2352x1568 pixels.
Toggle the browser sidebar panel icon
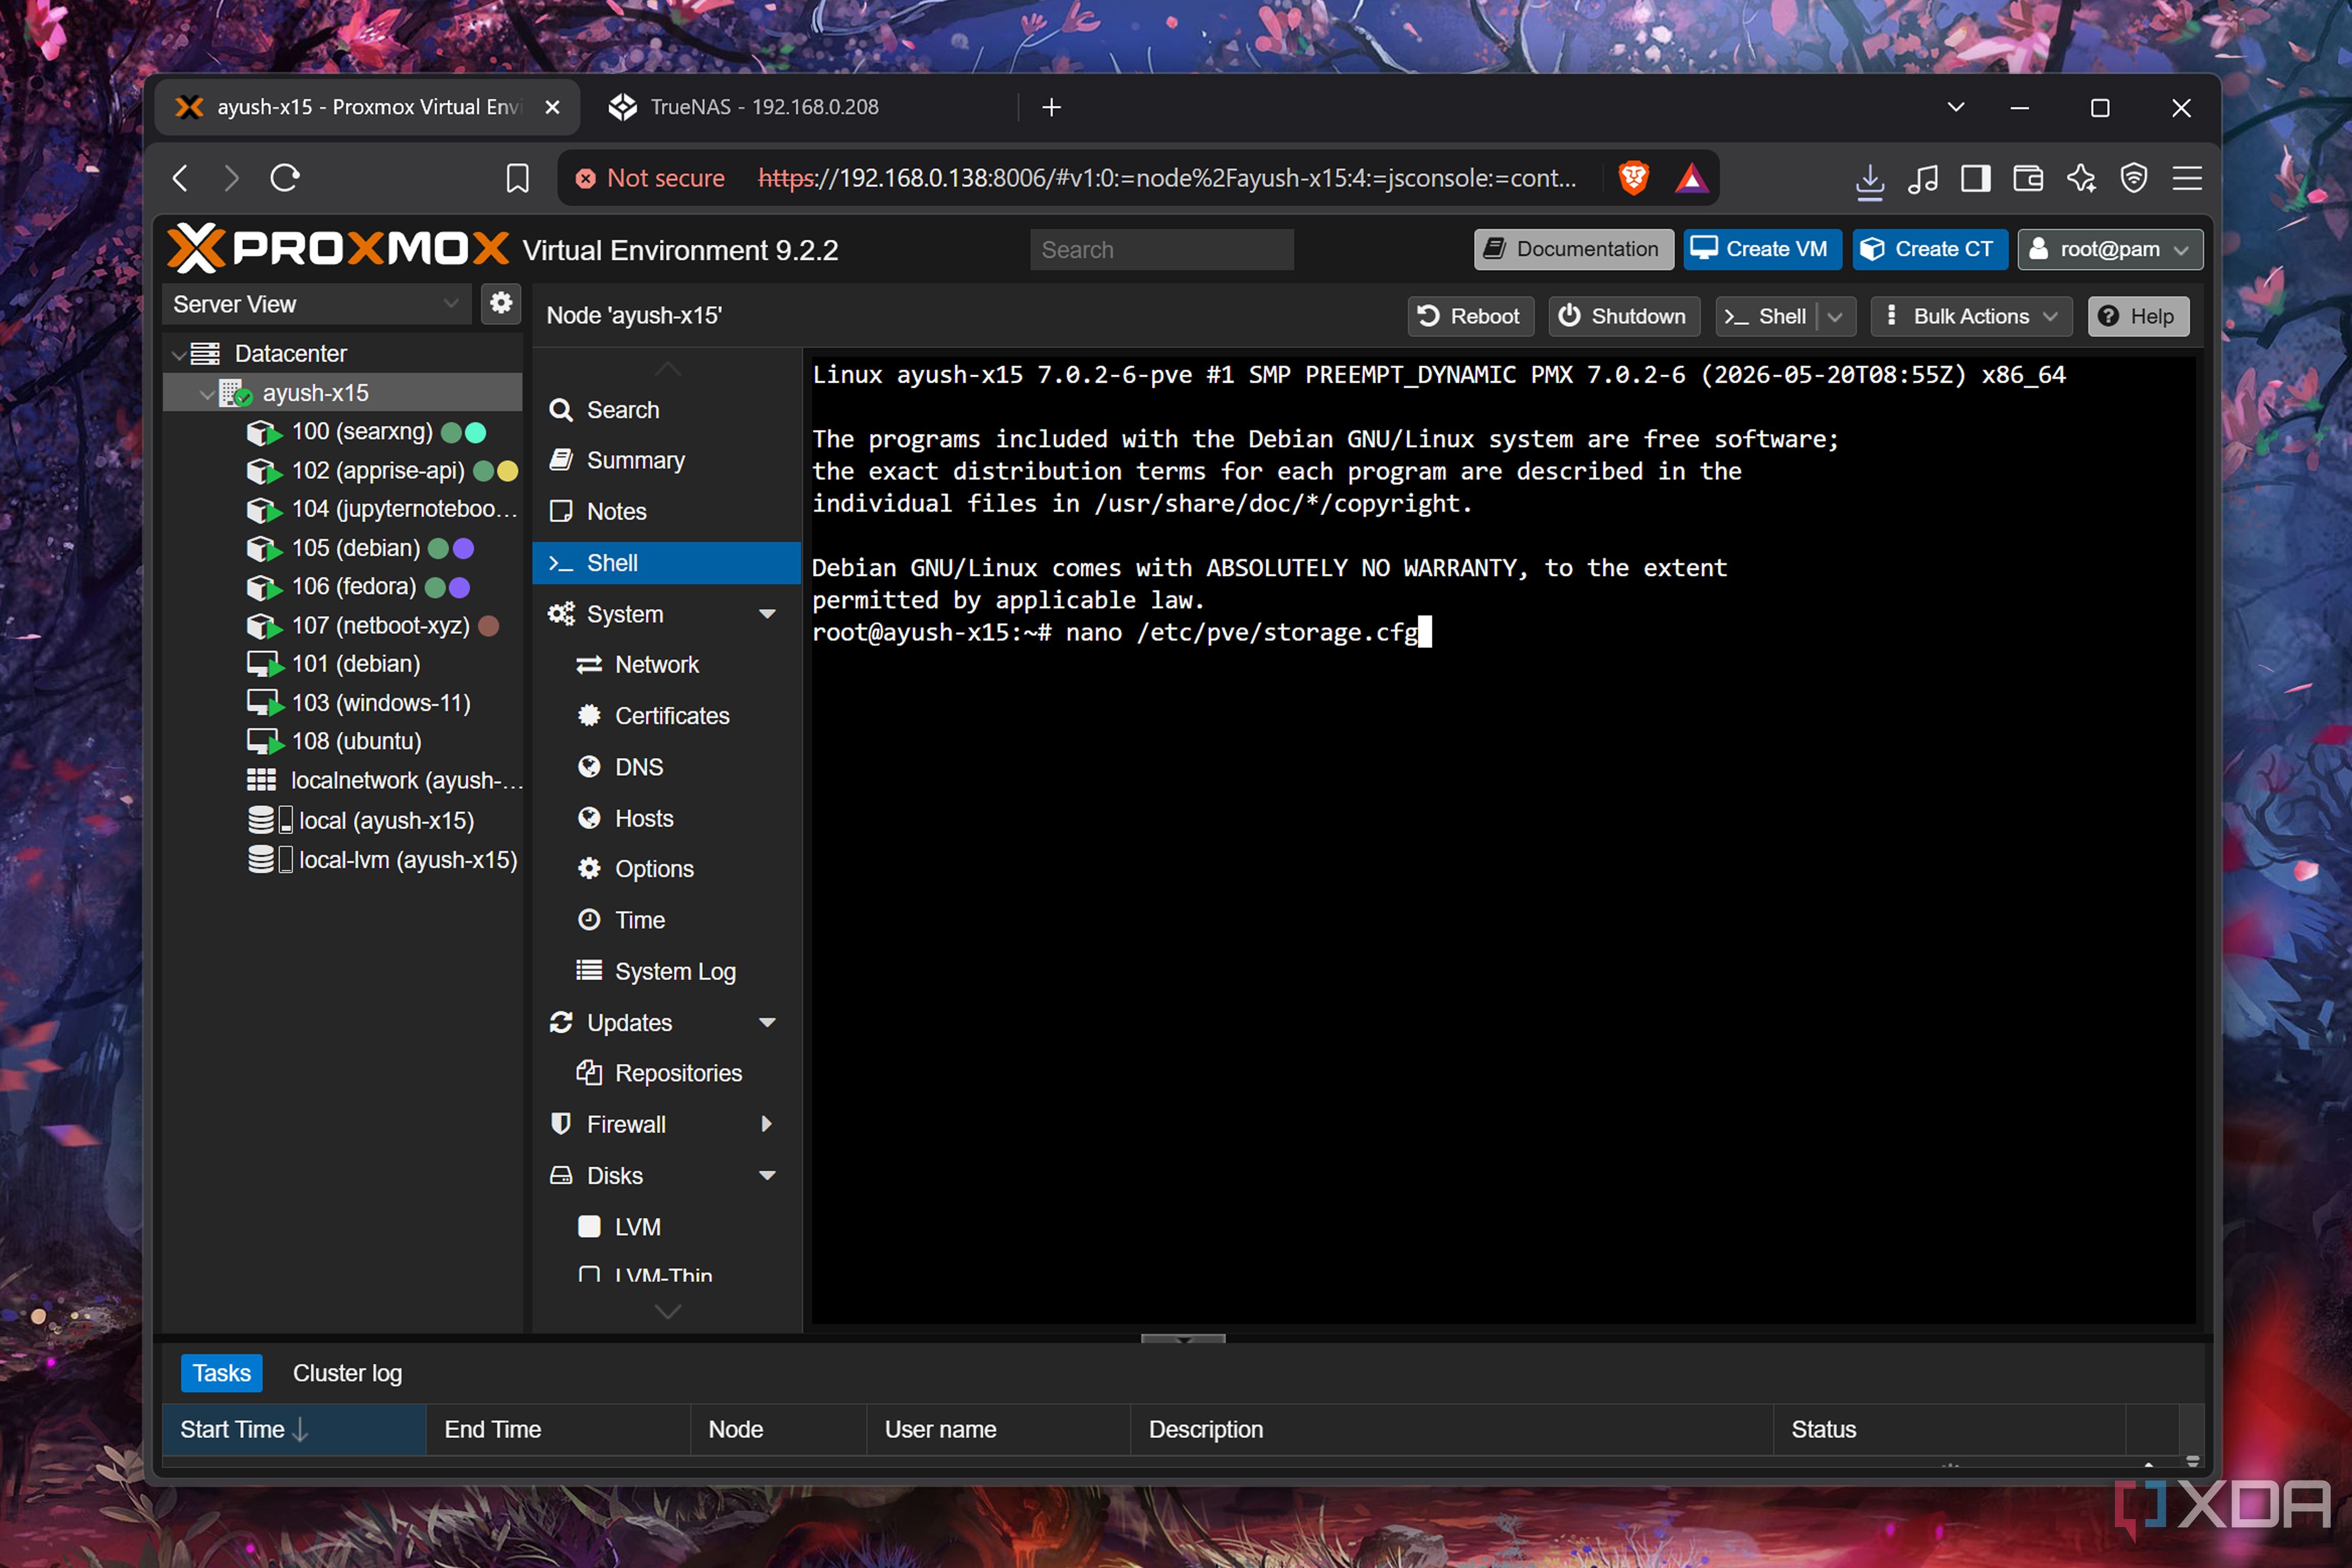point(1975,179)
